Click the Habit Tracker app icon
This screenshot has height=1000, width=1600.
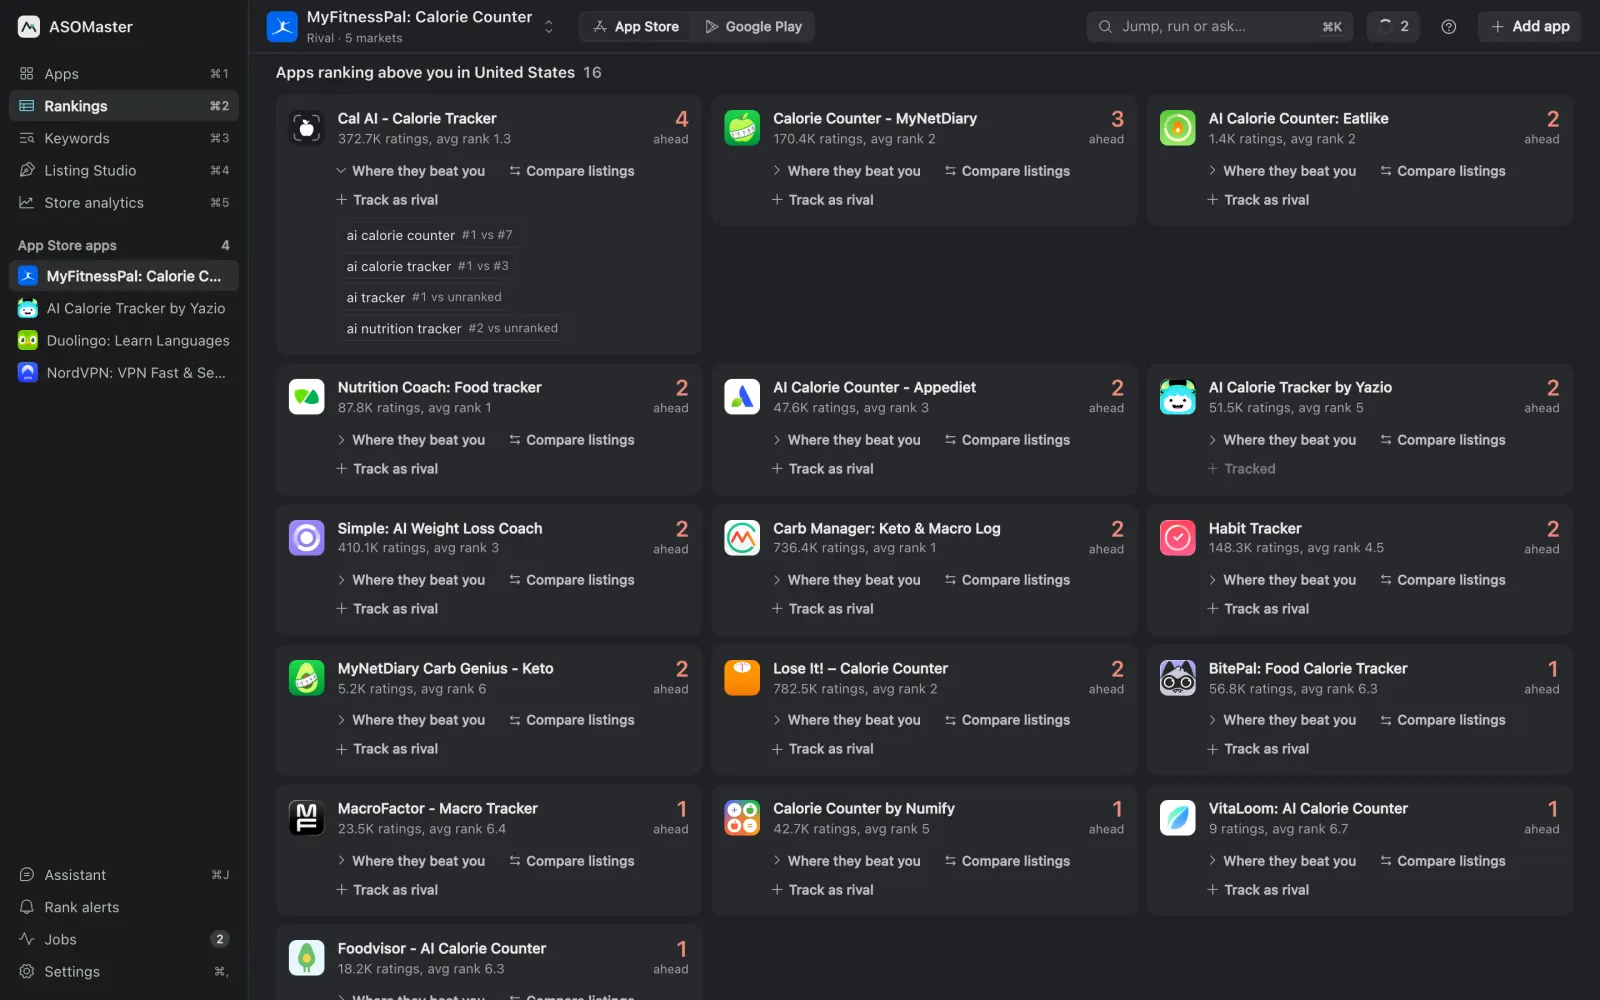(1177, 538)
